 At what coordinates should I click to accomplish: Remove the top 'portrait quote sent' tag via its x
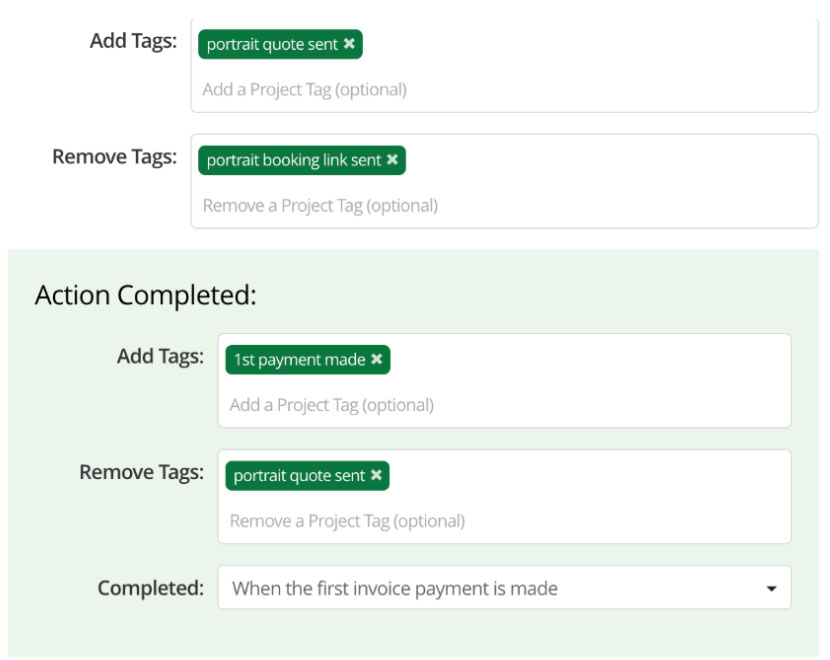coord(349,44)
